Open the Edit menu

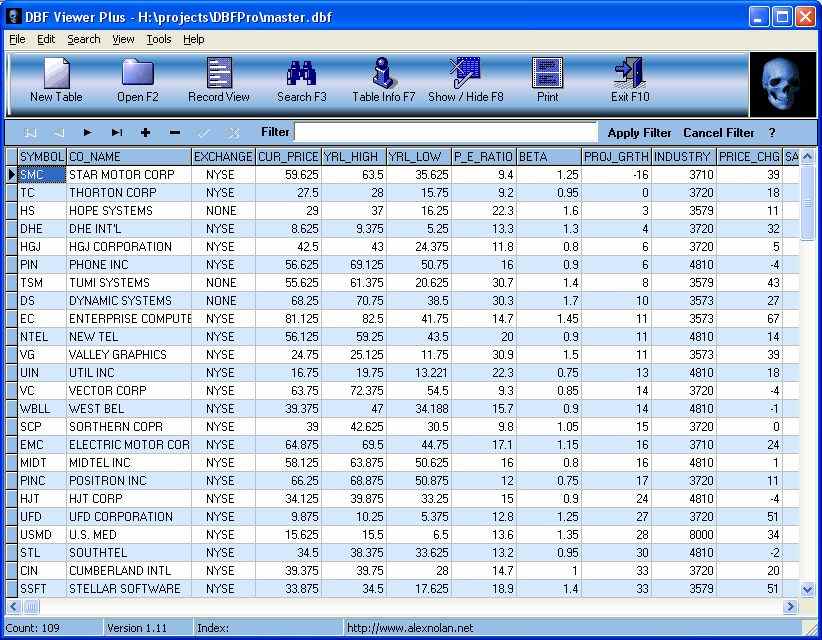[46, 39]
